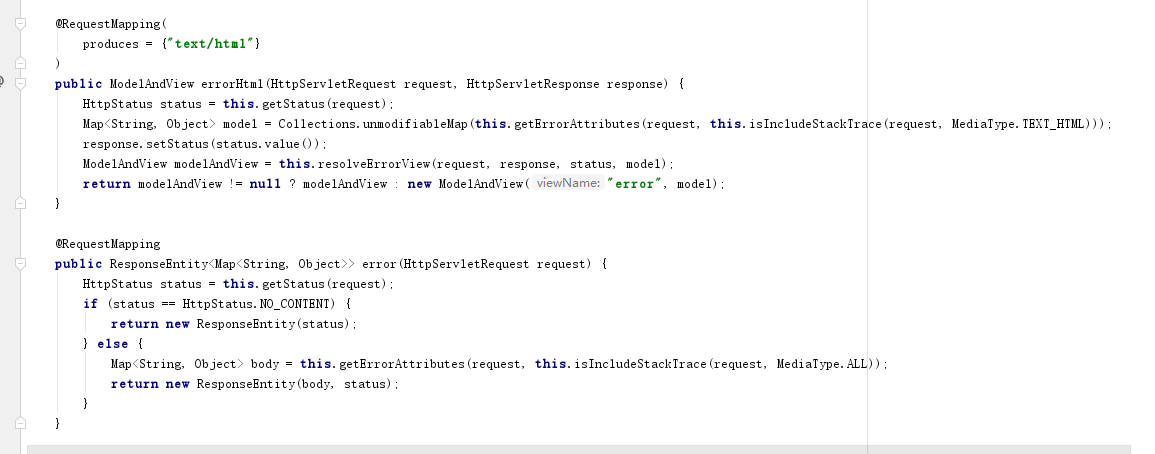This screenshot has height=454, width=1155.
Task: Click getStatus call inside the errorHtml method
Action: 294,104
